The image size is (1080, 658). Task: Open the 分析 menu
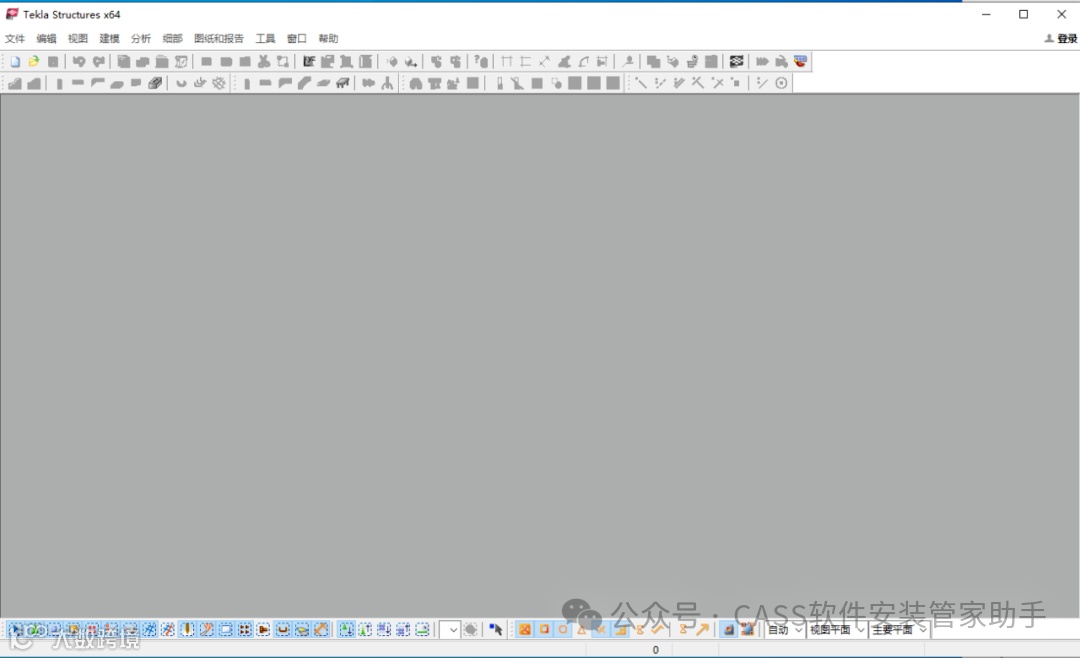coord(141,39)
